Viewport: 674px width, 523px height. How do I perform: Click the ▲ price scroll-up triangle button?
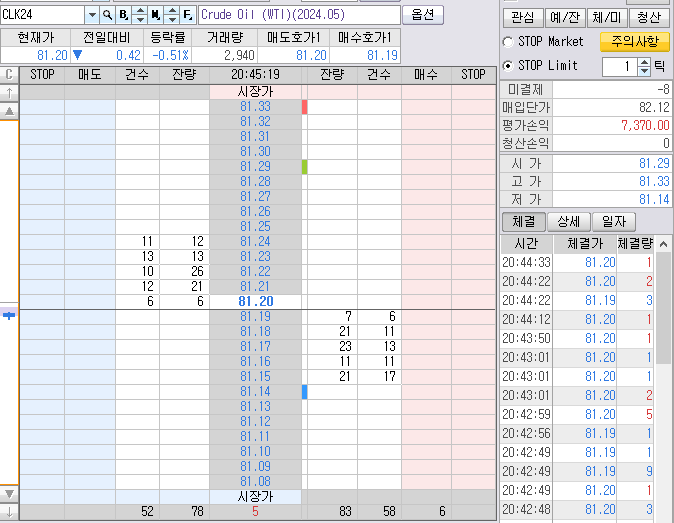coord(9,111)
